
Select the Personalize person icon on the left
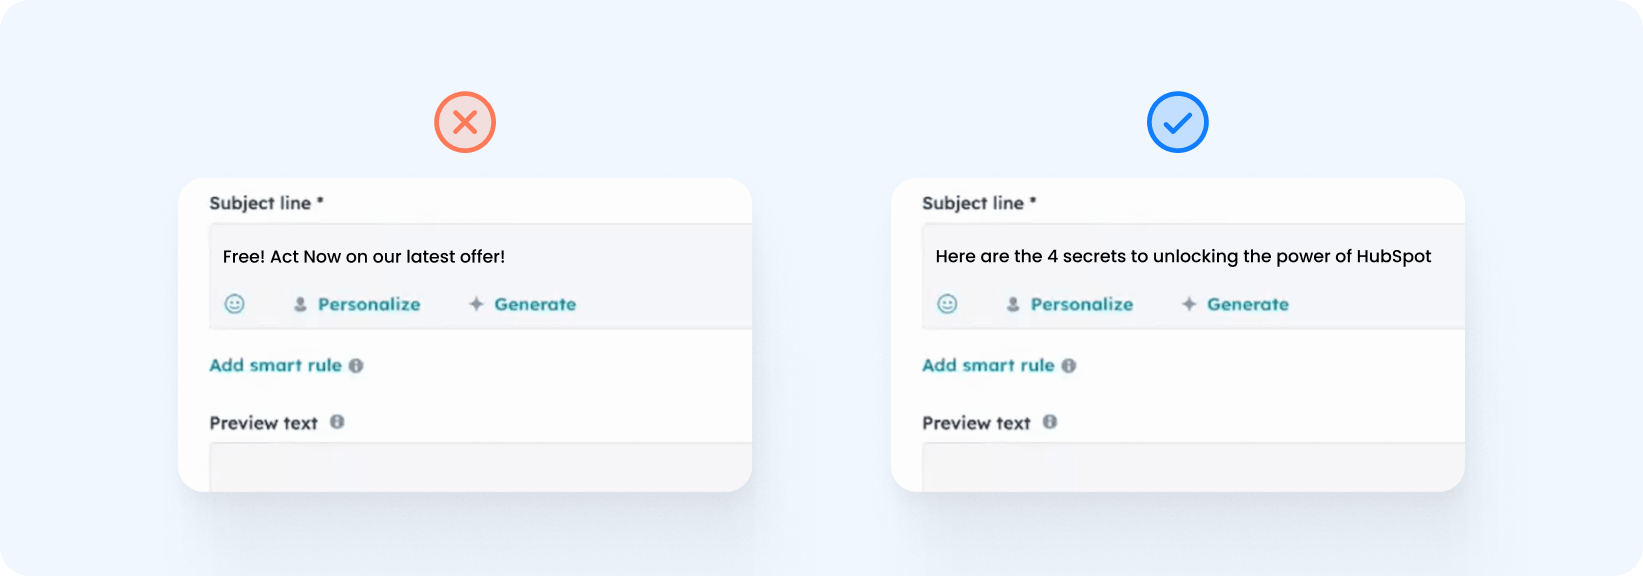[301, 304]
